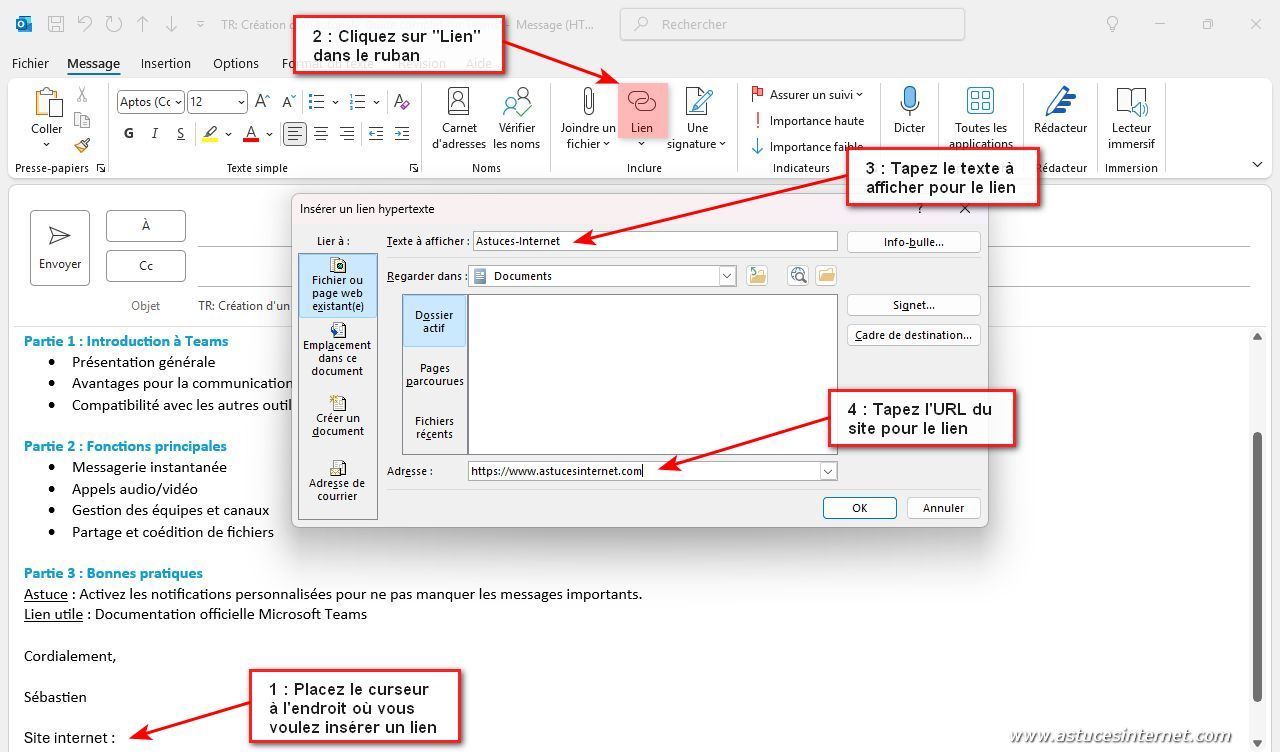Apply a bulleted list
This screenshot has height=752, width=1280.
click(x=317, y=102)
